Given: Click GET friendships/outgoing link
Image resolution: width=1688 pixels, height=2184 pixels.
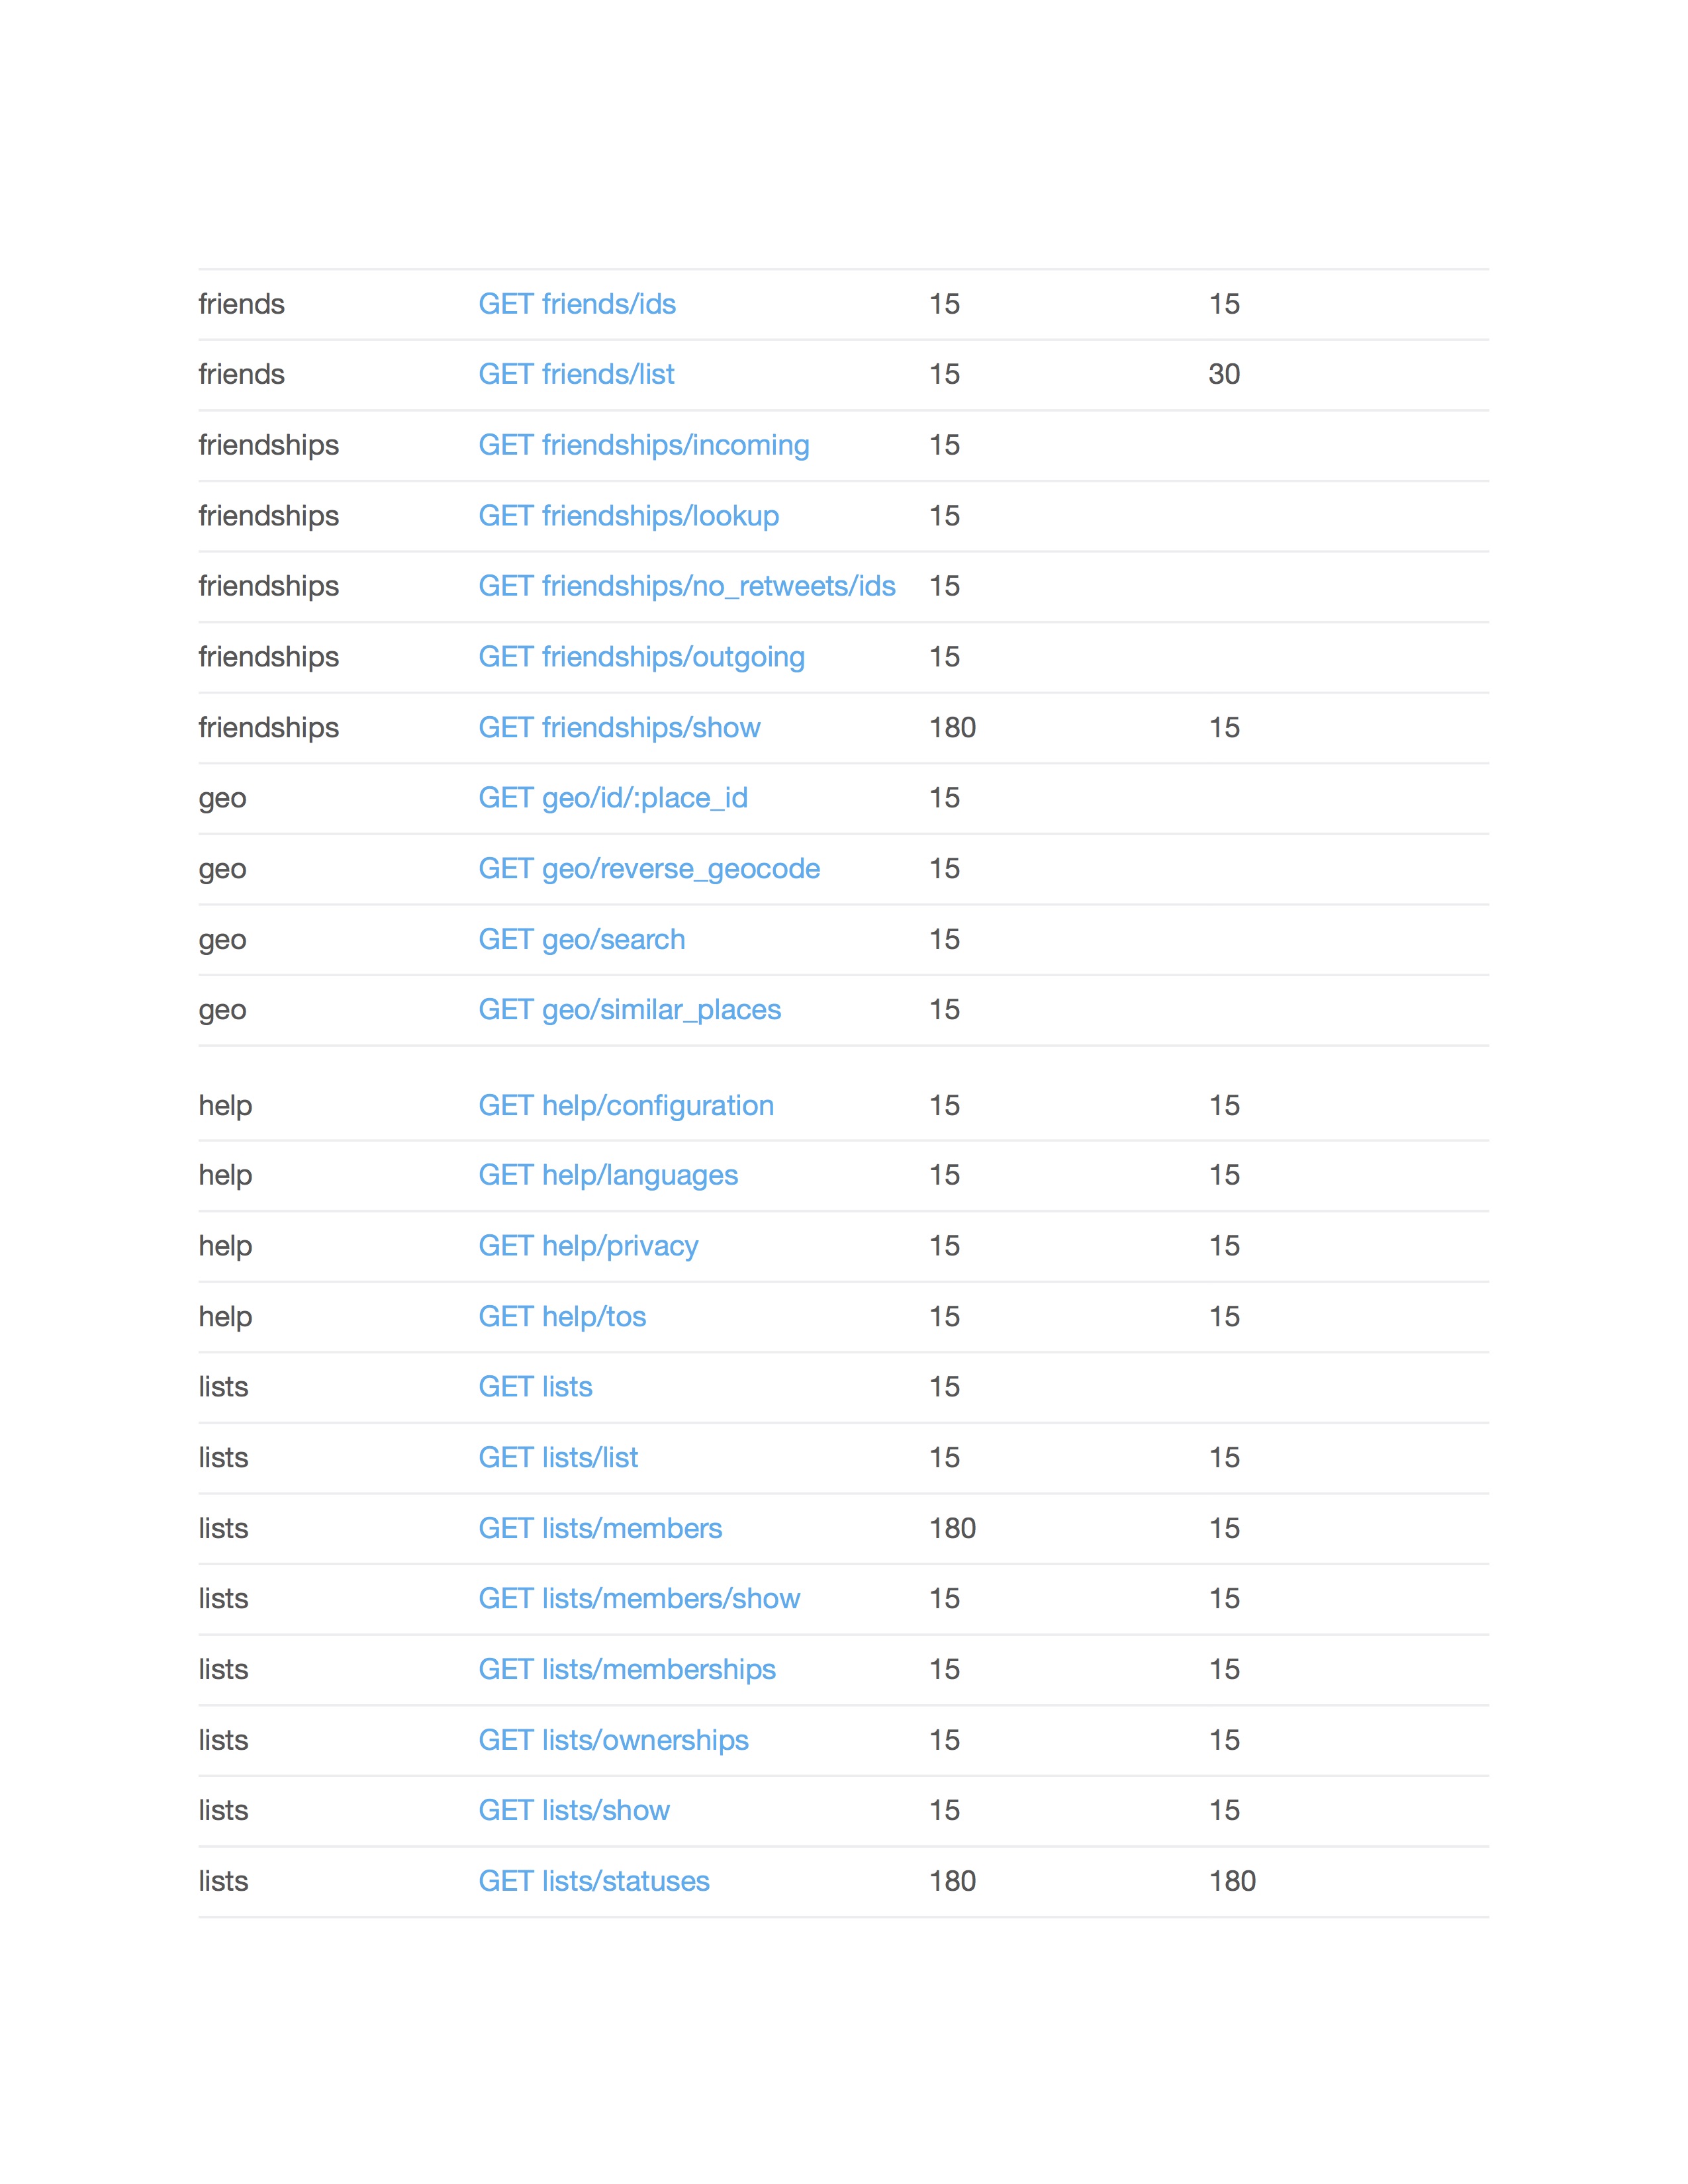Looking at the screenshot, I should (641, 657).
